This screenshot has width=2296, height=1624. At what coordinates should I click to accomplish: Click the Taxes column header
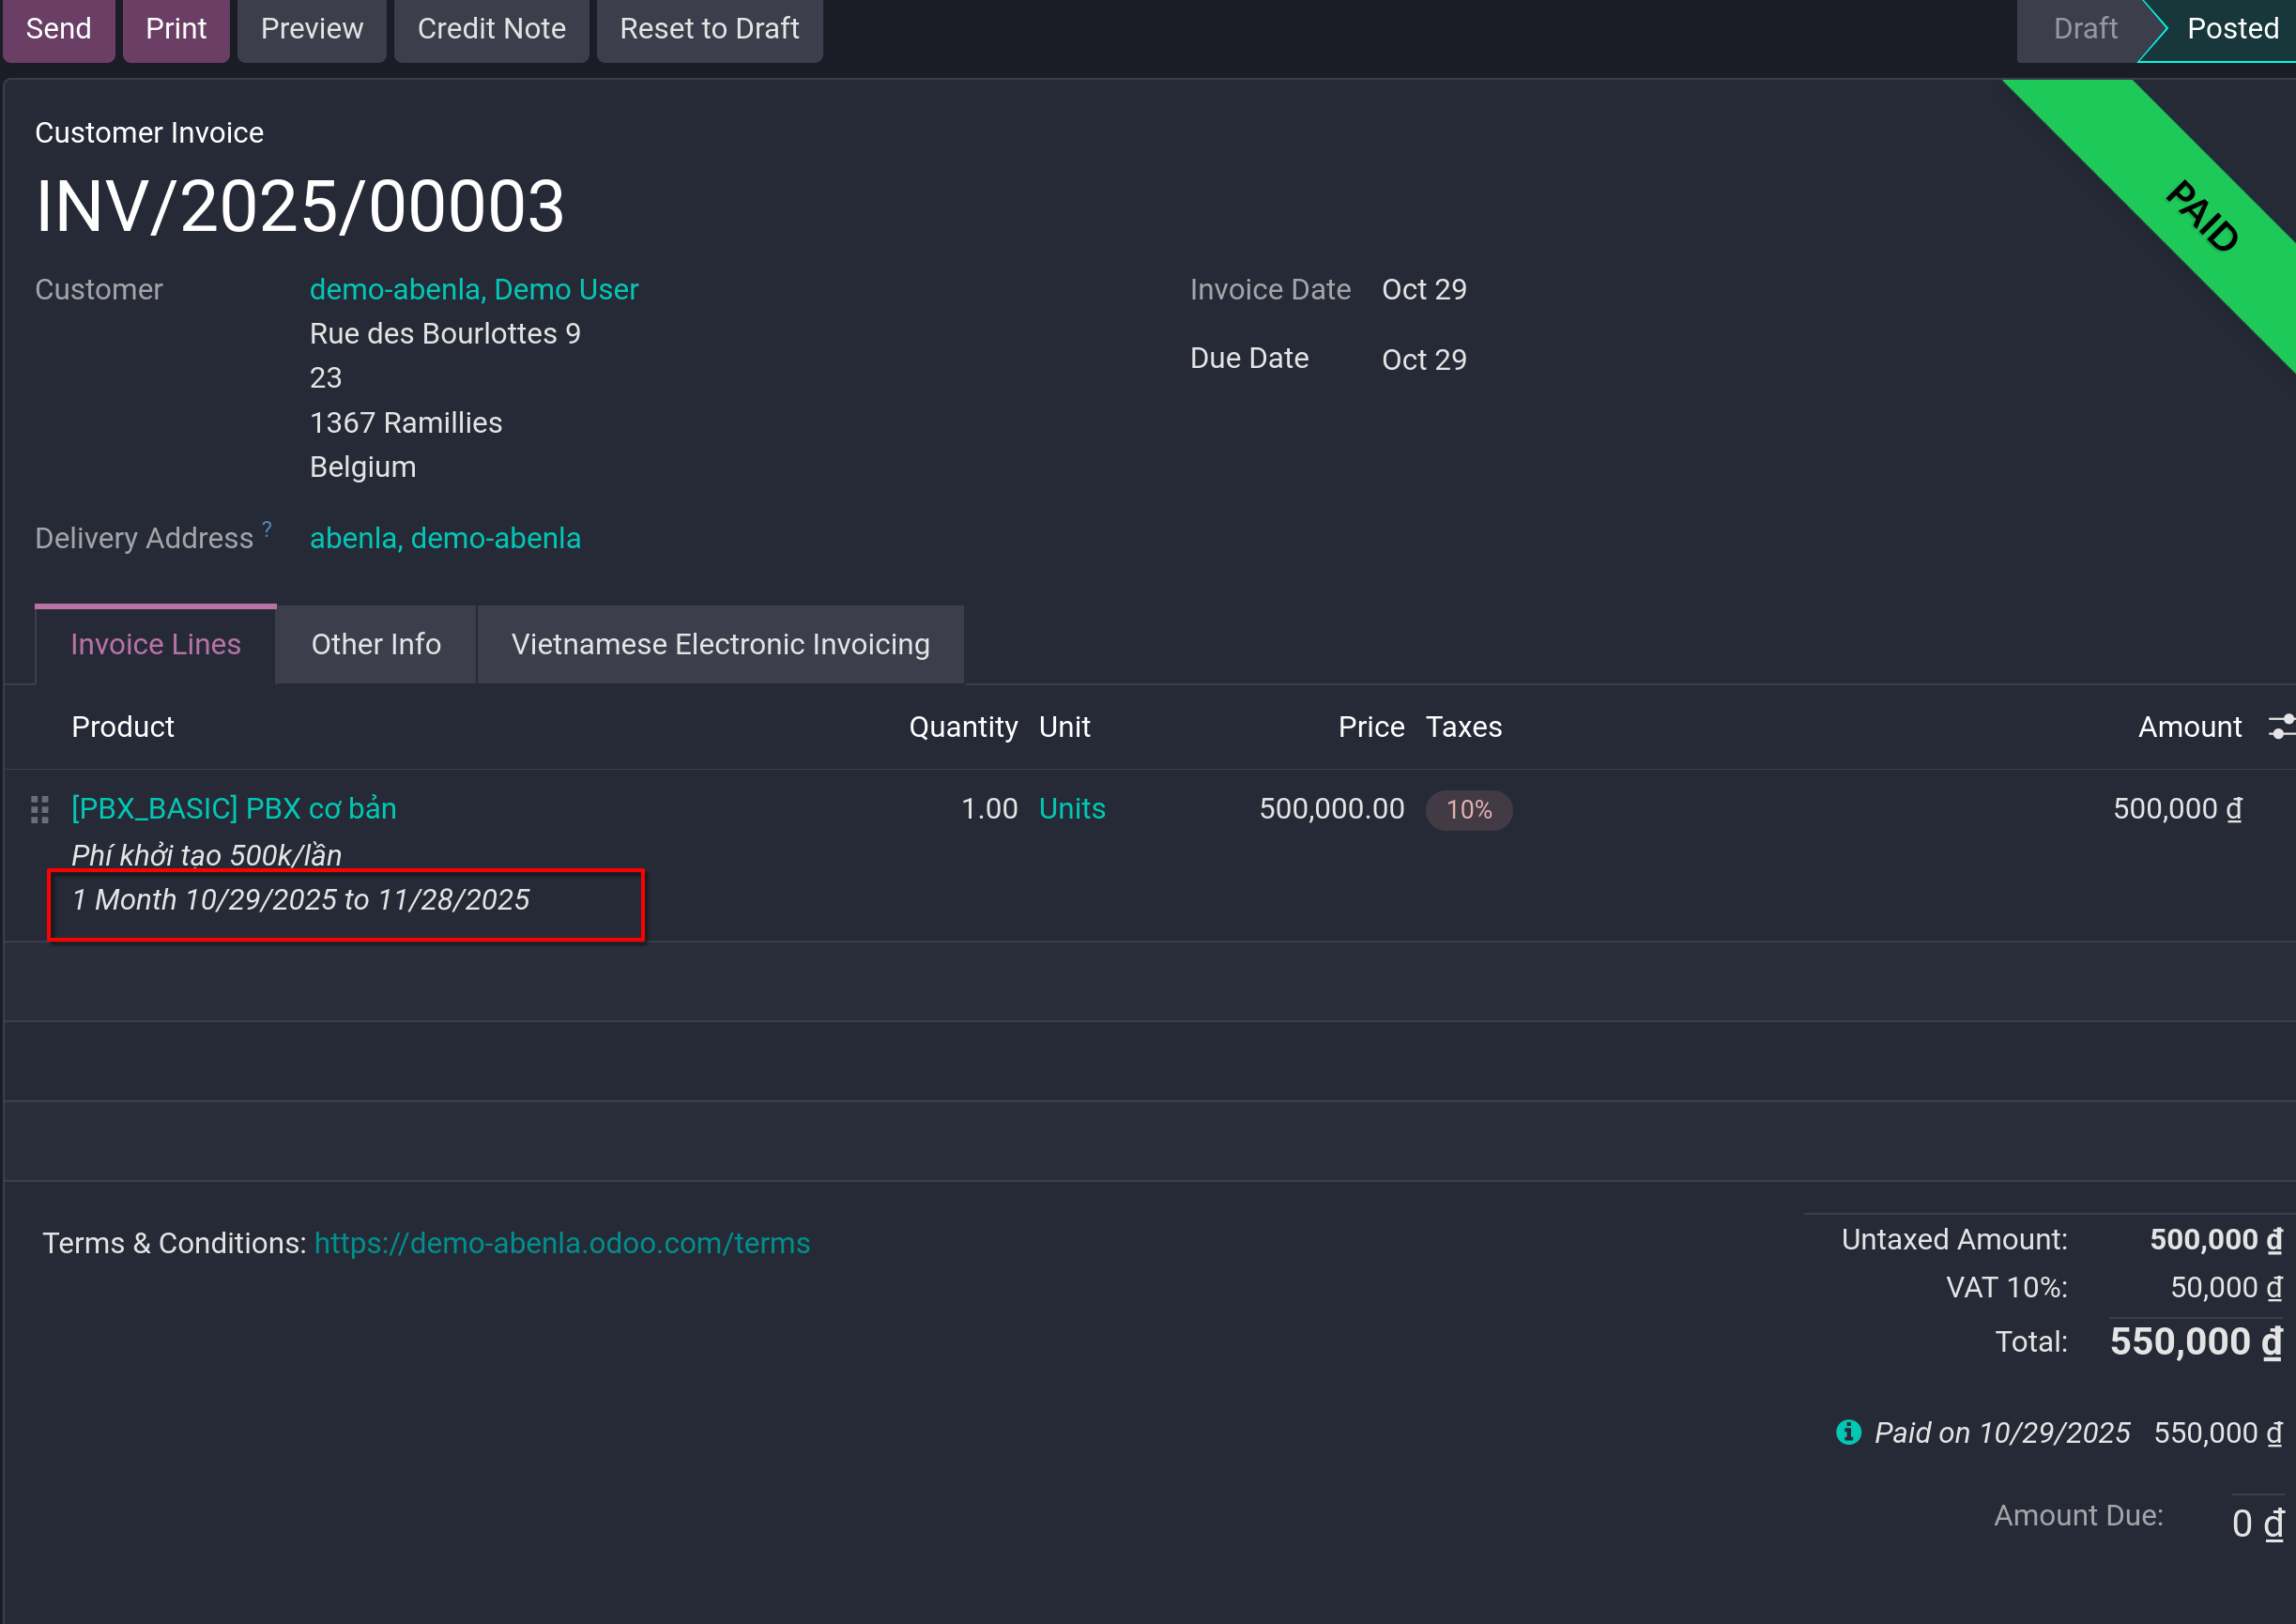click(1463, 727)
